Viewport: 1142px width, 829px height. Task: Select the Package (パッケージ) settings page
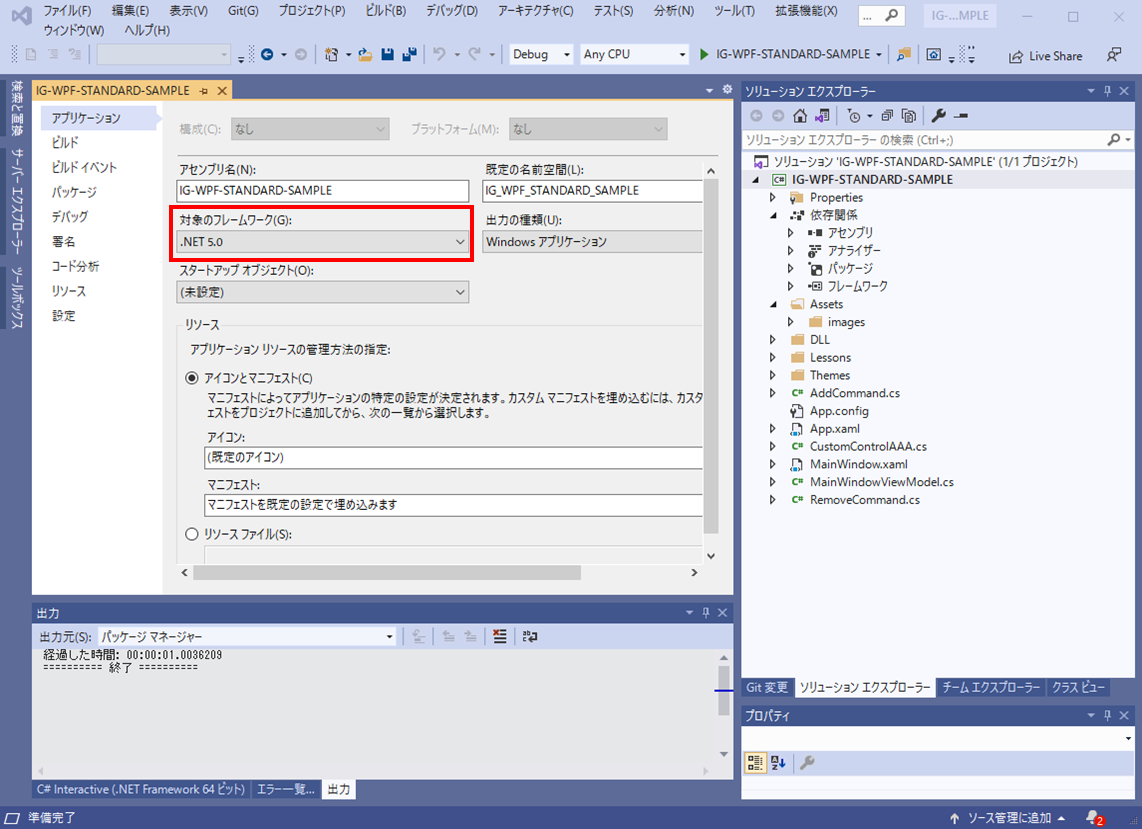point(74,192)
